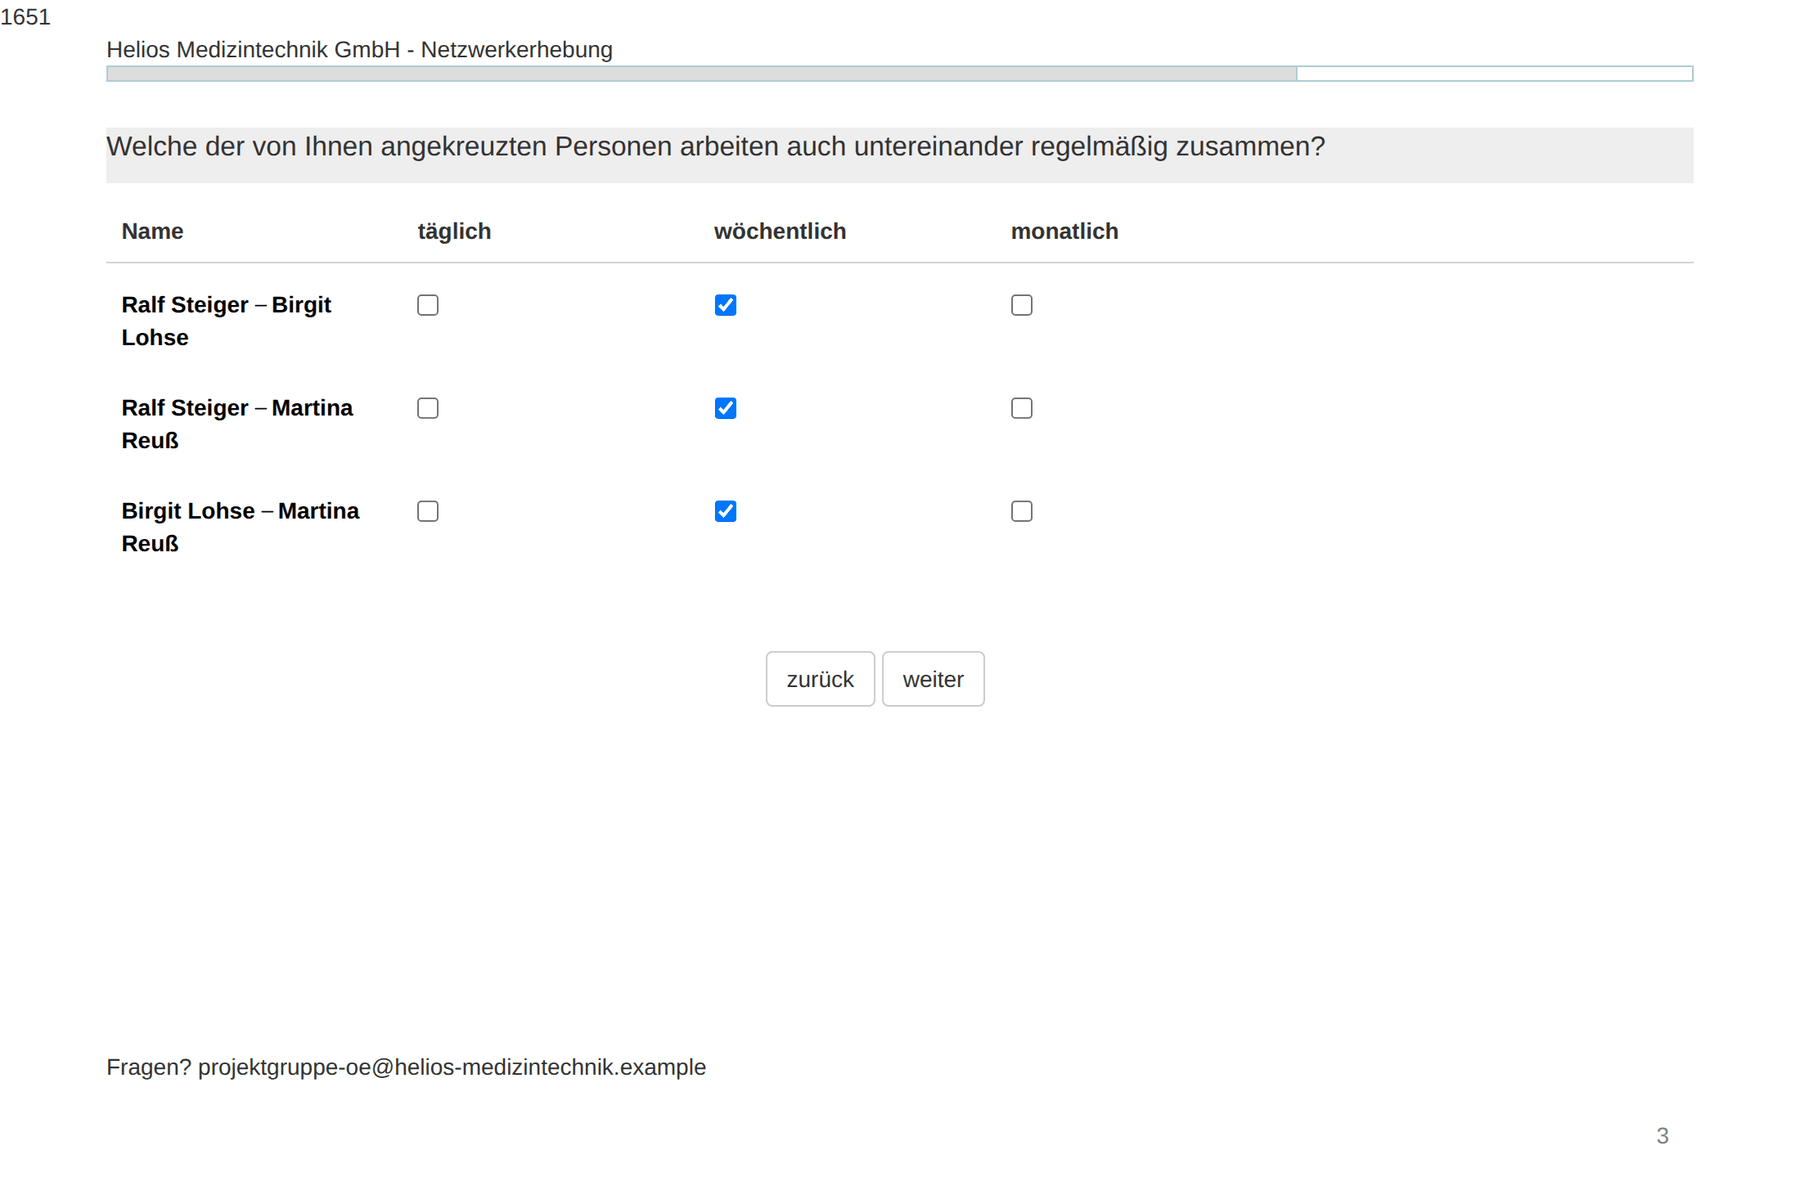The image size is (1800, 1177).
Task: Click the 'Name' column header
Action: (152, 231)
